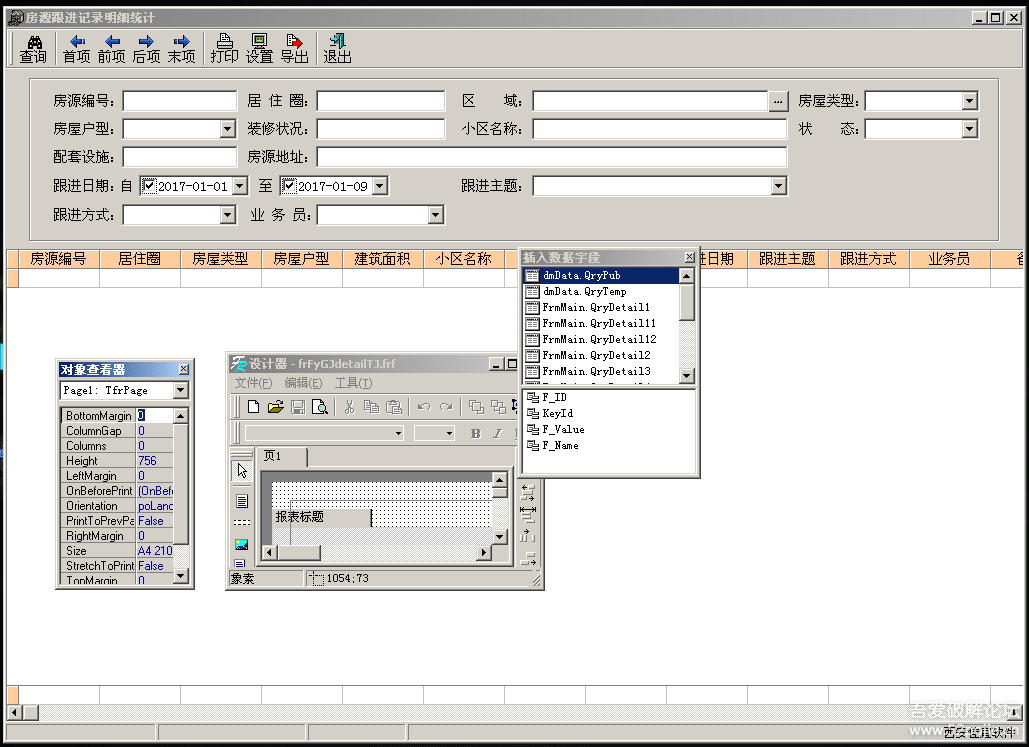1029x747 pixels.
Task: Select the band insert tool
Action: tap(242, 523)
